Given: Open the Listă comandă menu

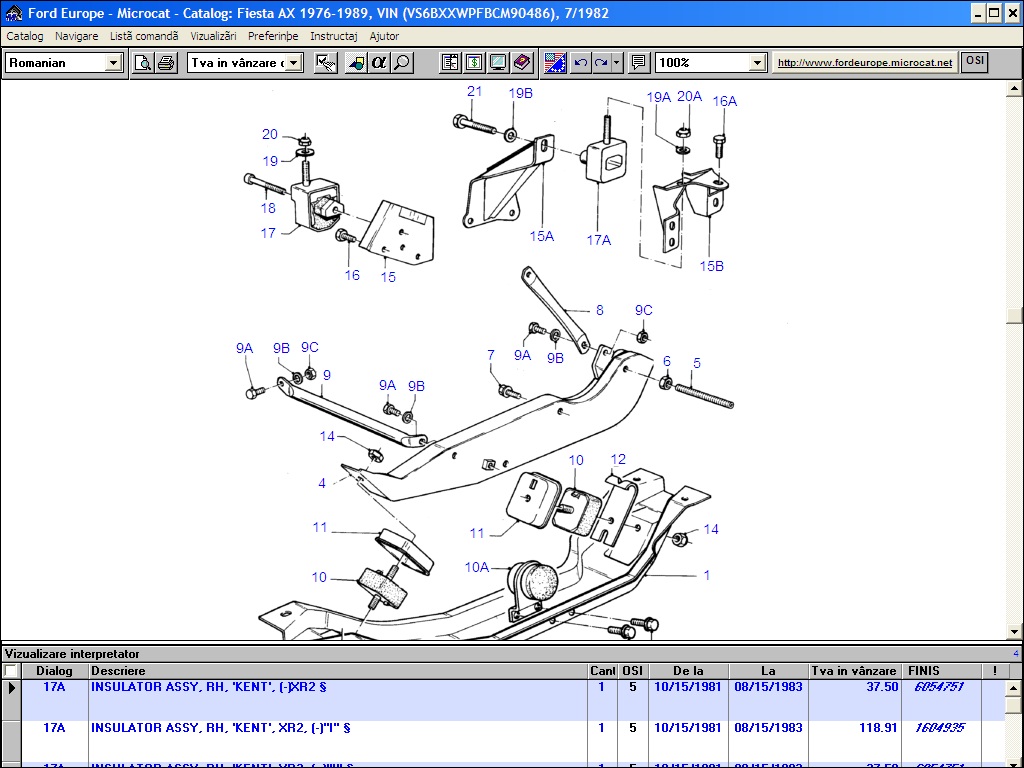Looking at the screenshot, I should pyautogui.click(x=144, y=36).
